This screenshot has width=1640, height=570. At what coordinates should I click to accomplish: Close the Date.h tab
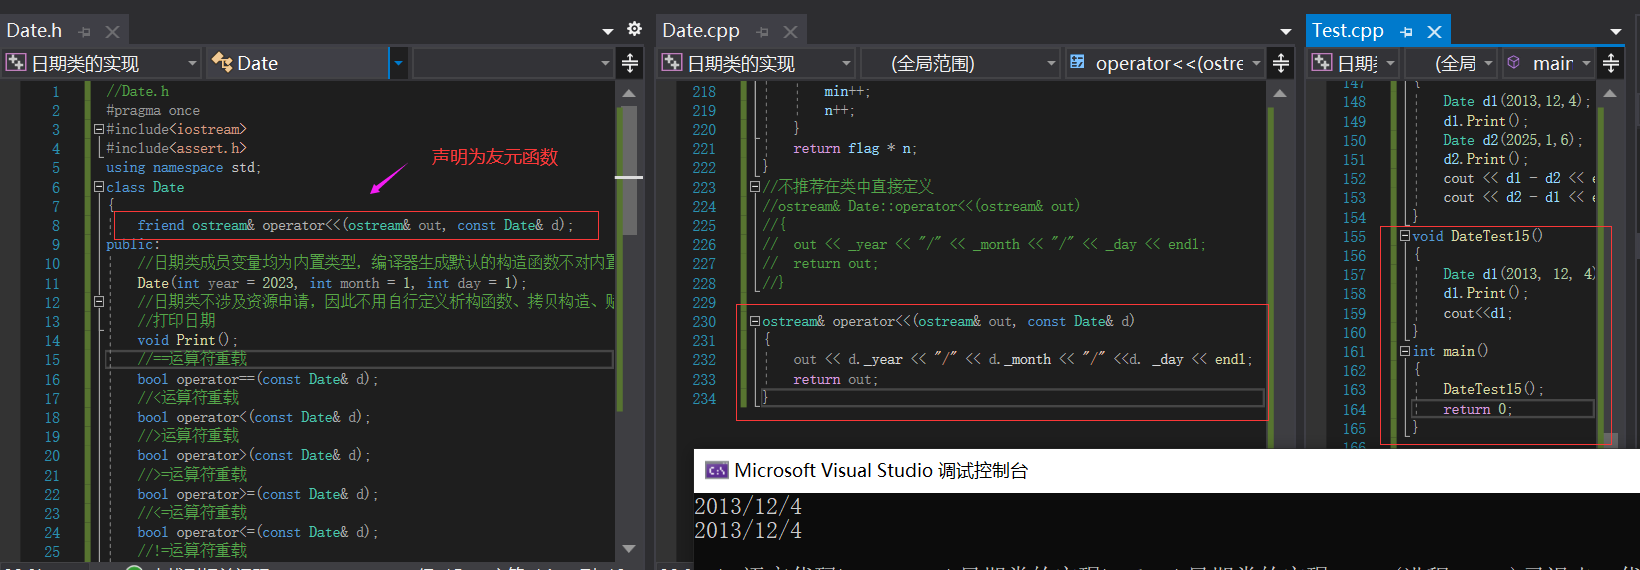pos(112,32)
